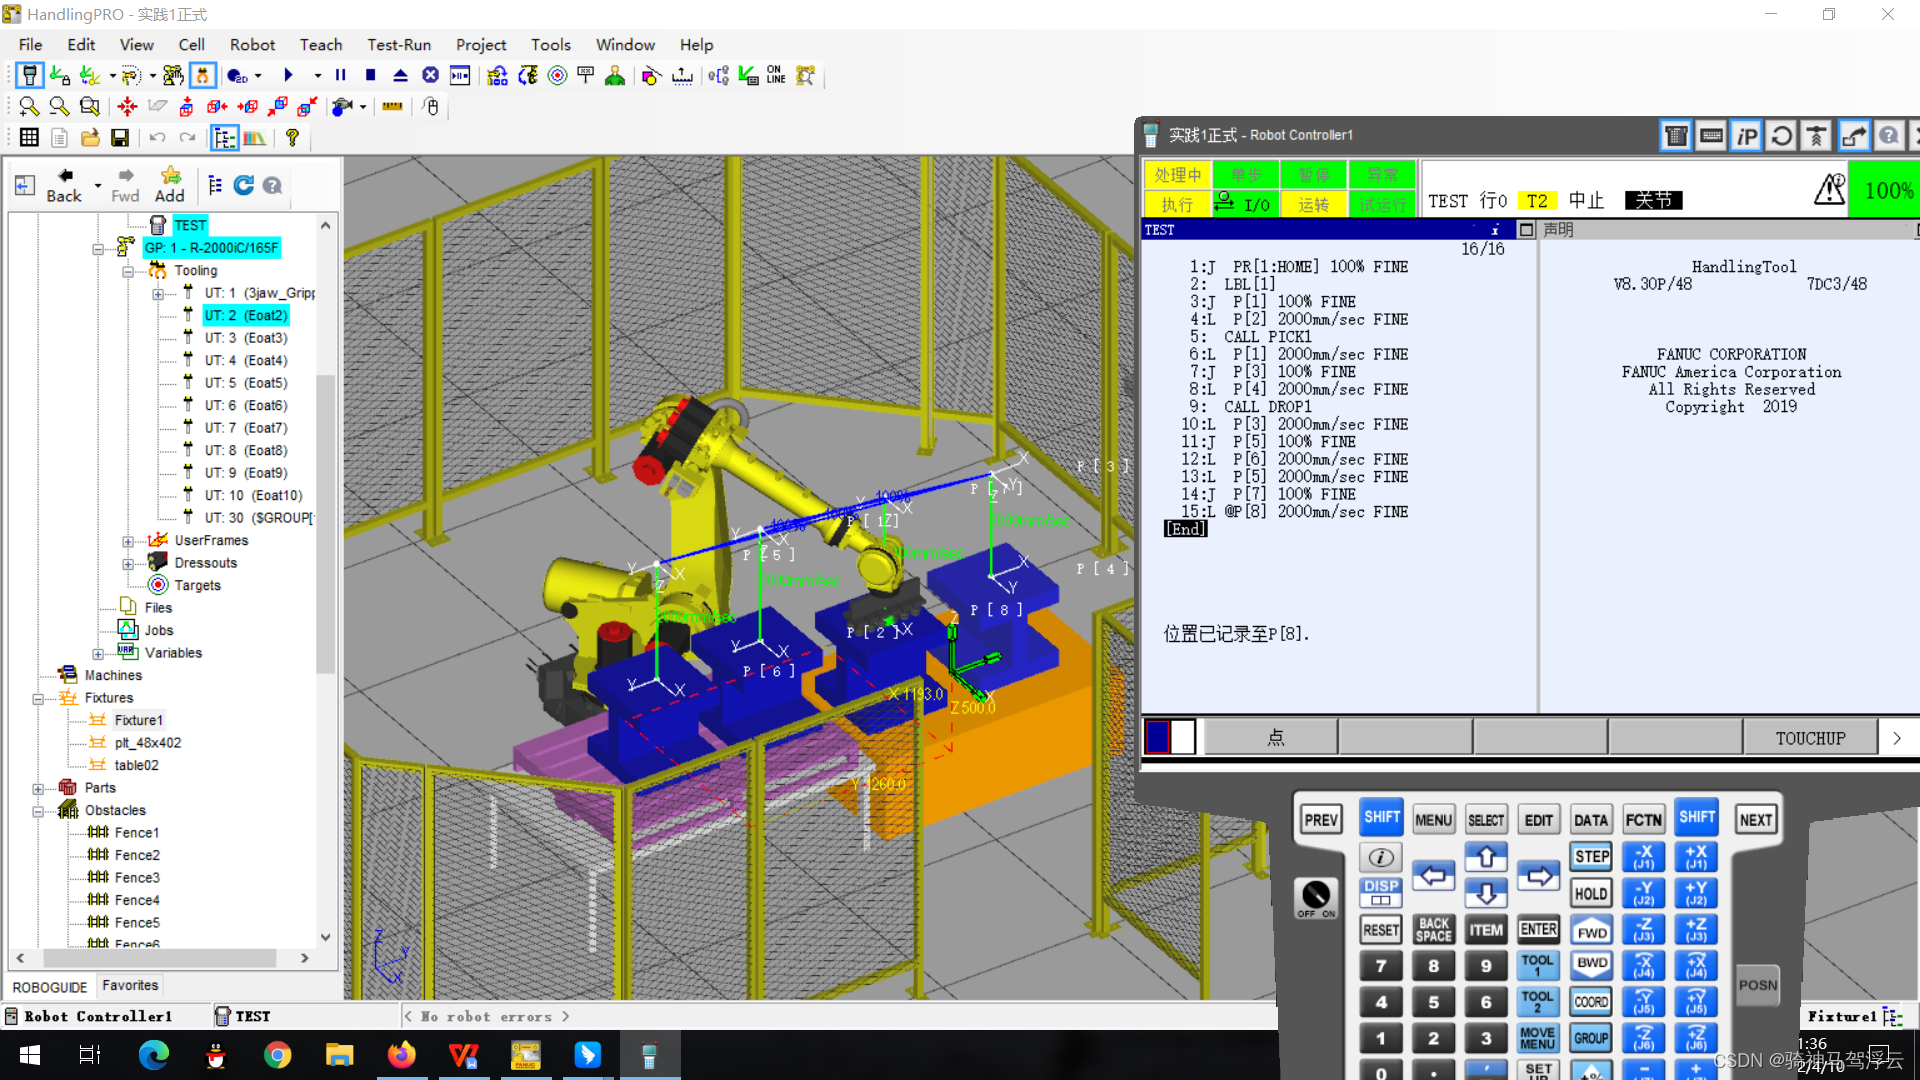This screenshot has height=1080, width=1920.
Task: Click the yellow question mark help icon
Action: click(292, 138)
